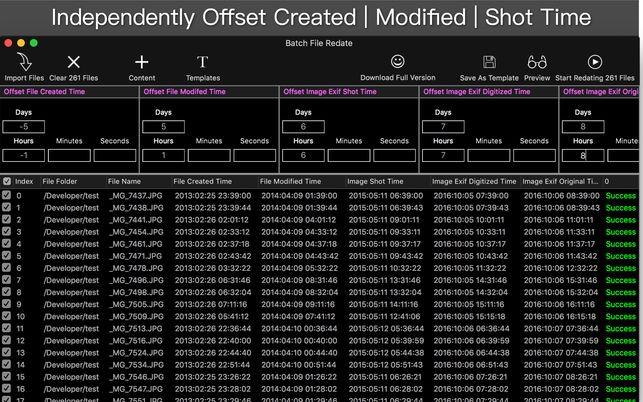Click the Offset Image Exif Shot Time title
The width and height of the screenshot is (643, 402).
330,91
